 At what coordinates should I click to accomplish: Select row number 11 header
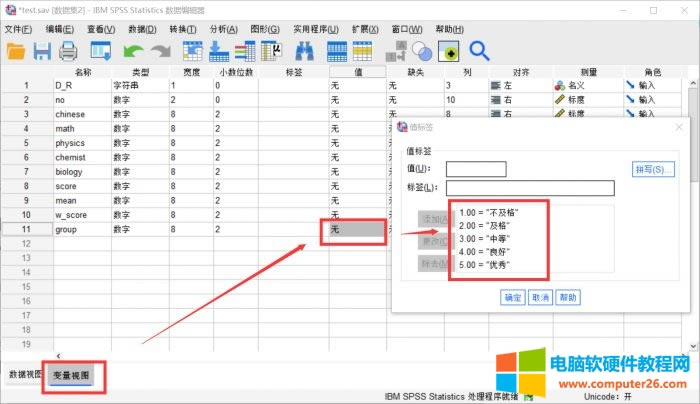(x=26, y=229)
